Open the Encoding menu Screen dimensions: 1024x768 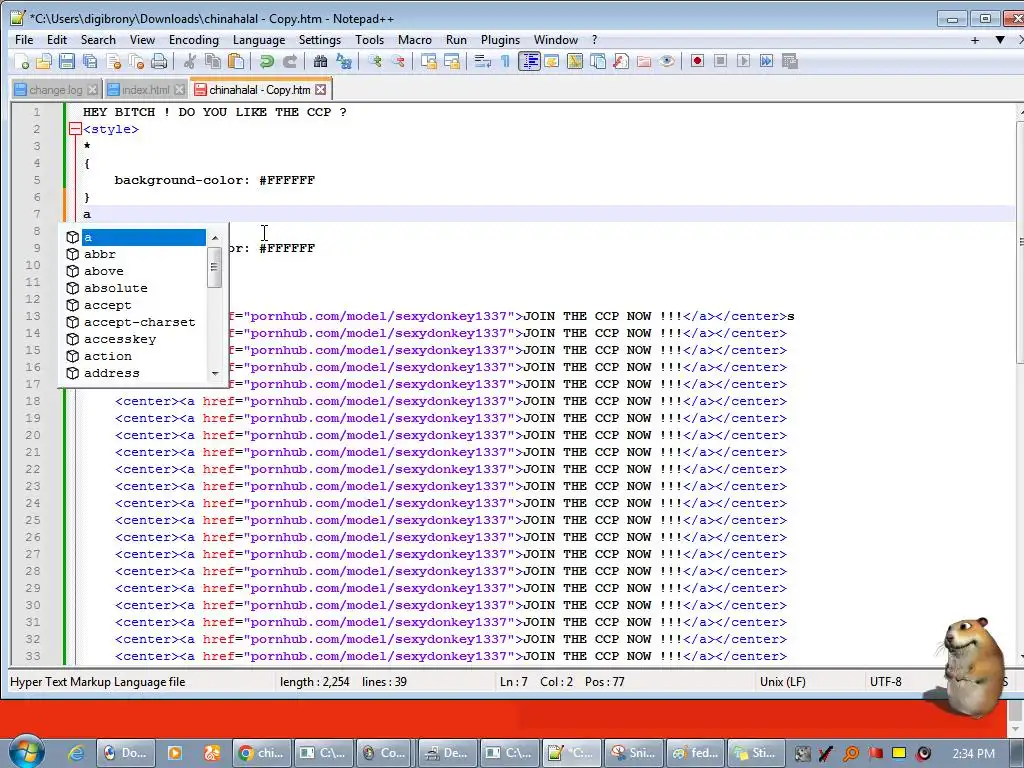pyautogui.click(x=194, y=40)
